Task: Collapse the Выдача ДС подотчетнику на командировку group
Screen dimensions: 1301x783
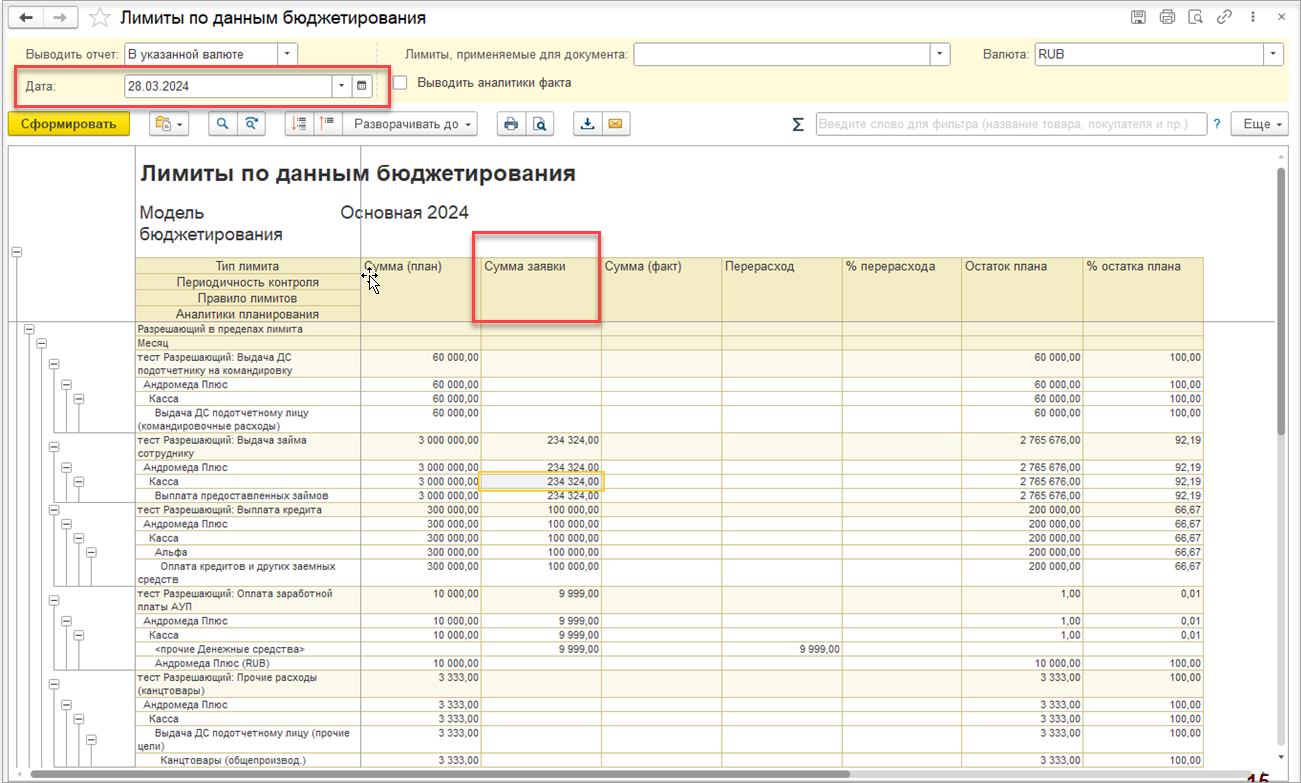Action: pyautogui.click(x=54, y=364)
